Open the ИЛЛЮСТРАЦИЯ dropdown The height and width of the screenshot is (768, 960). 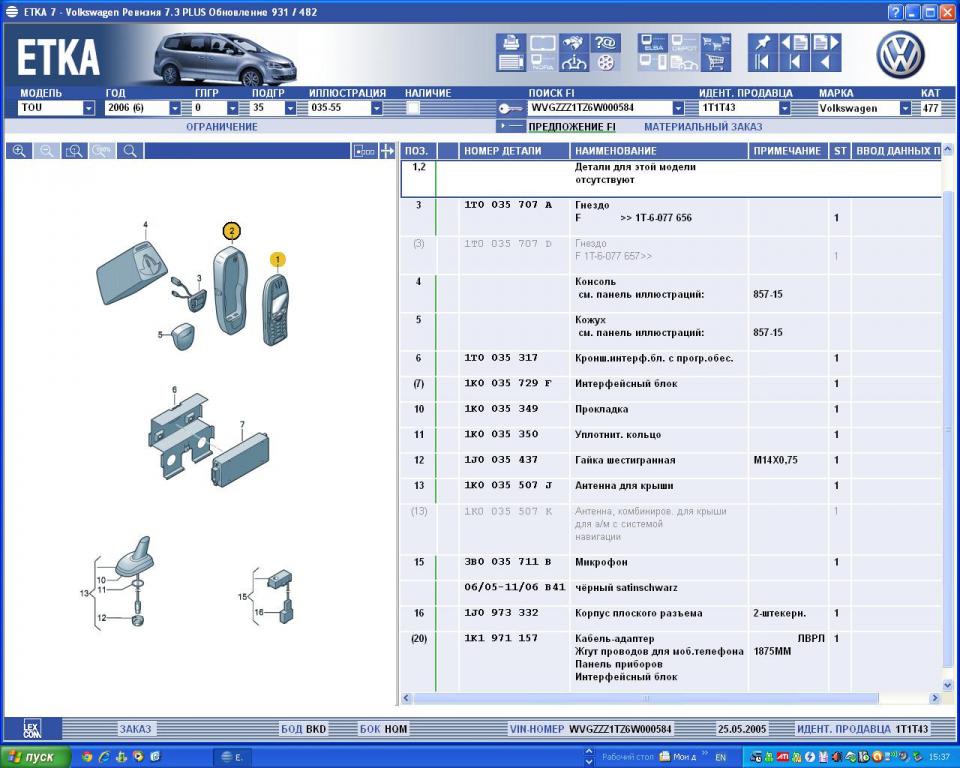[x=377, y=108]
